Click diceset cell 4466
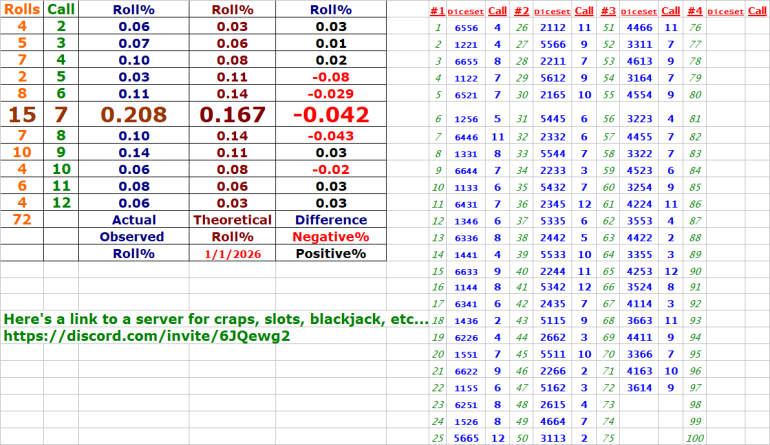Image resolution: width=770 pixels, height=445 pixels. pyautogui.click(x=638, y=28)
